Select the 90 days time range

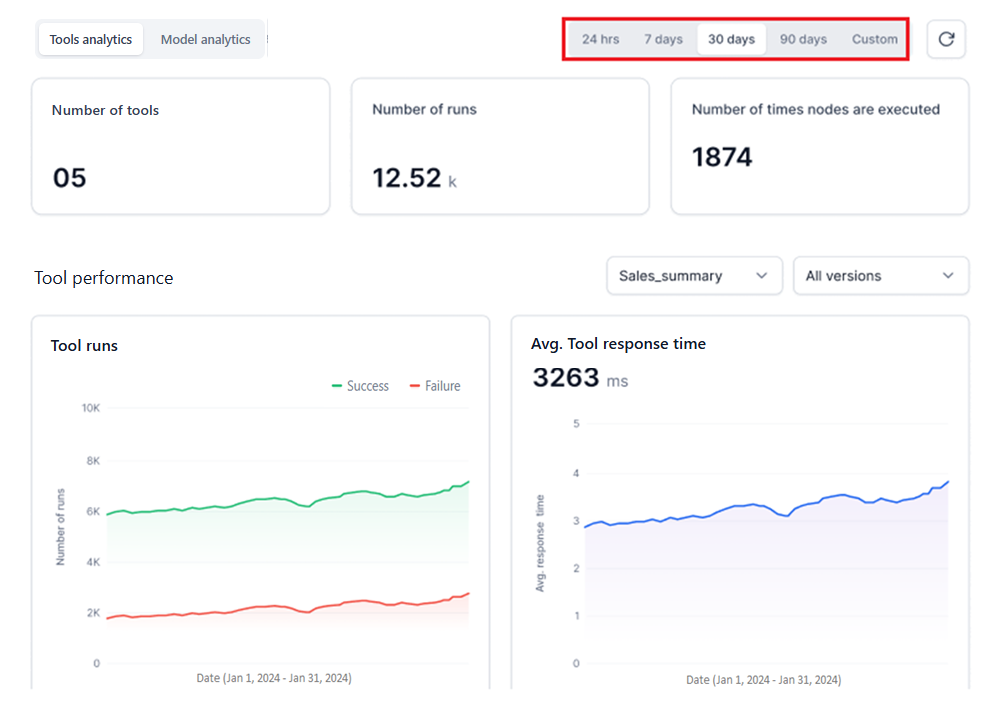point(803,39)
